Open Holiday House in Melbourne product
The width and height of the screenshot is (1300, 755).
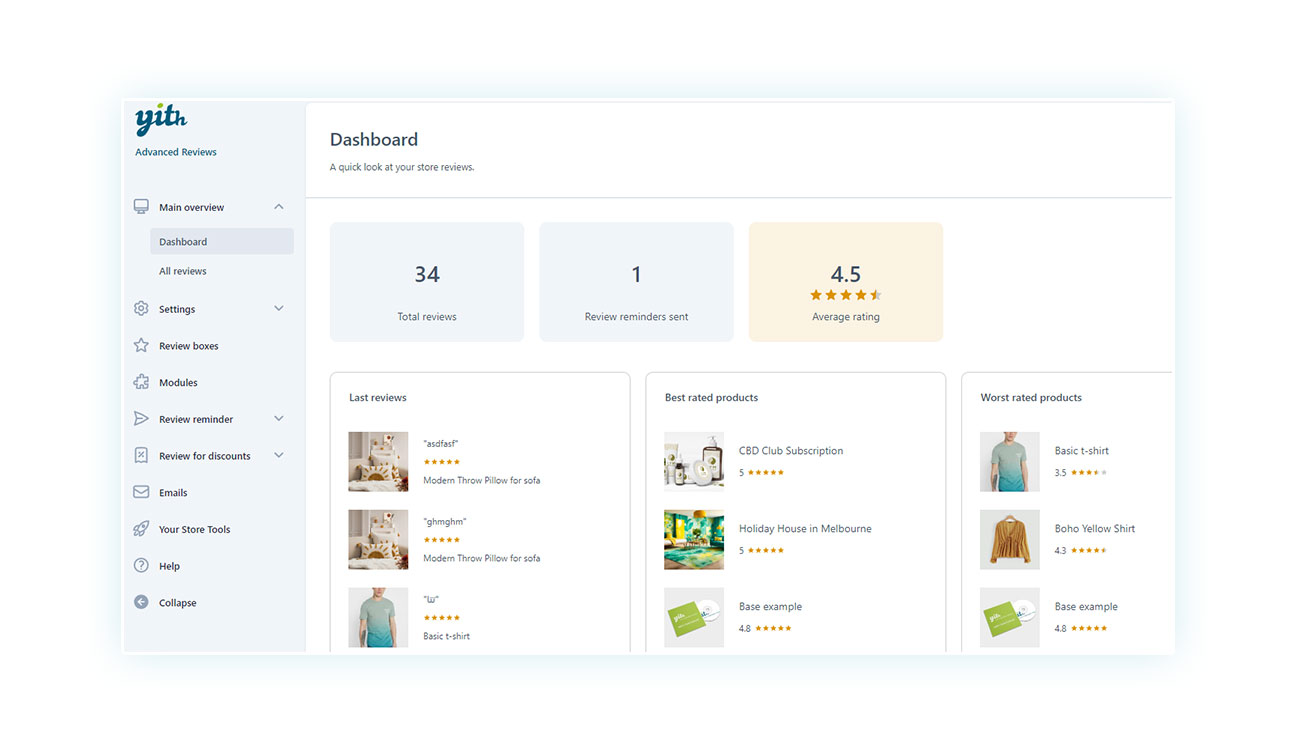click(x=805, y=529)
